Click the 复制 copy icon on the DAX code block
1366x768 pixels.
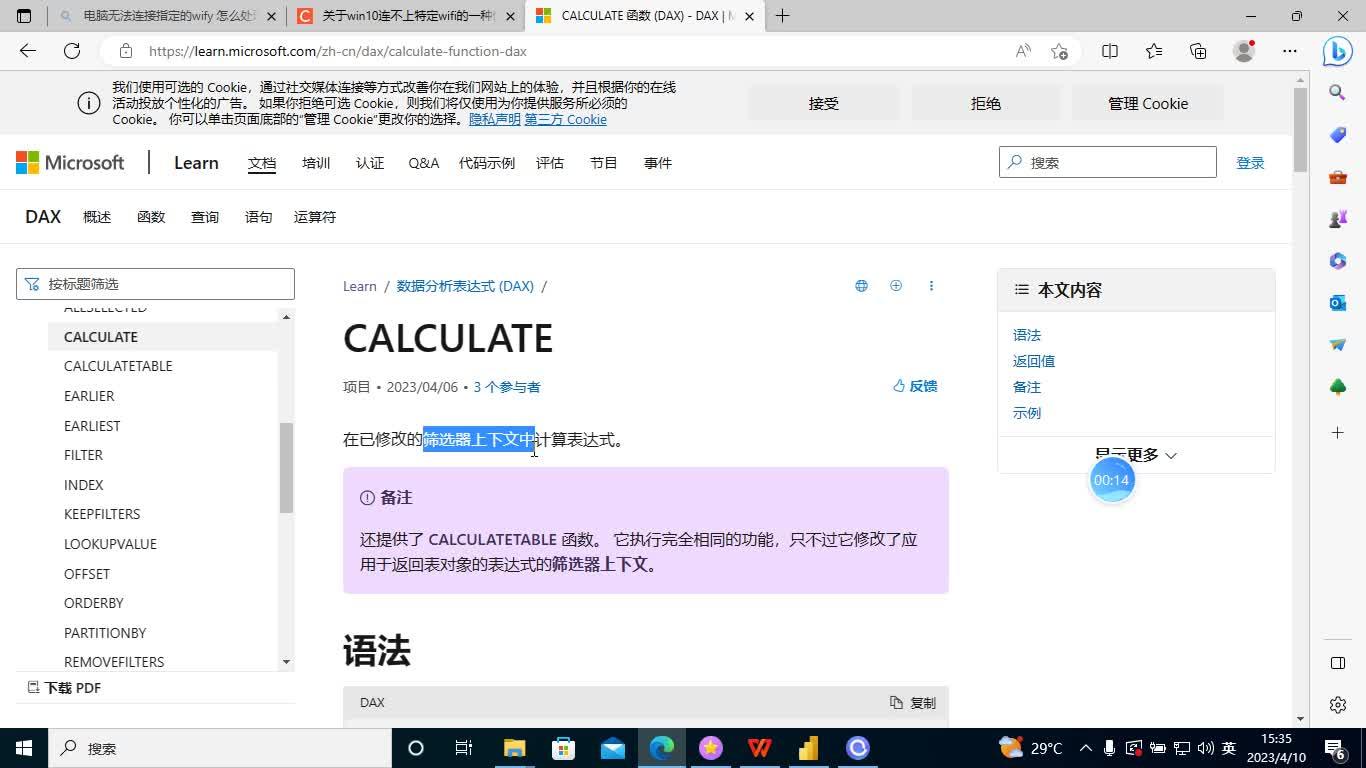click(894, 702)
